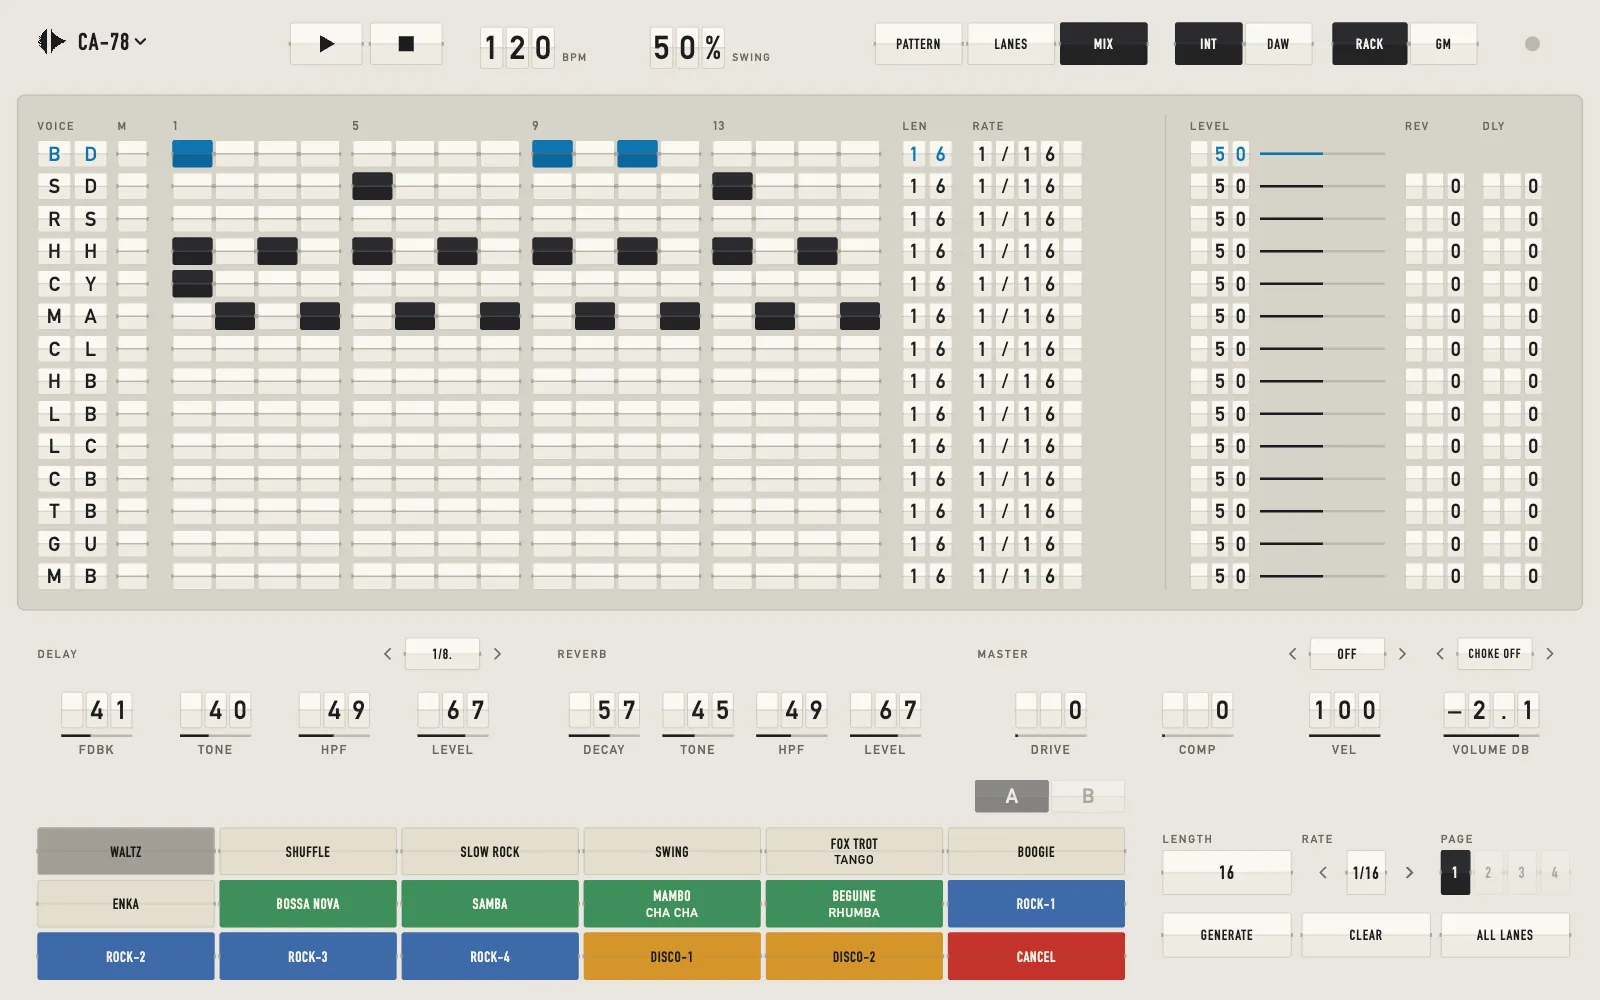Select INT sync mode
The height and width of the screenshot is (1000, 1600).
[1208, 44]
